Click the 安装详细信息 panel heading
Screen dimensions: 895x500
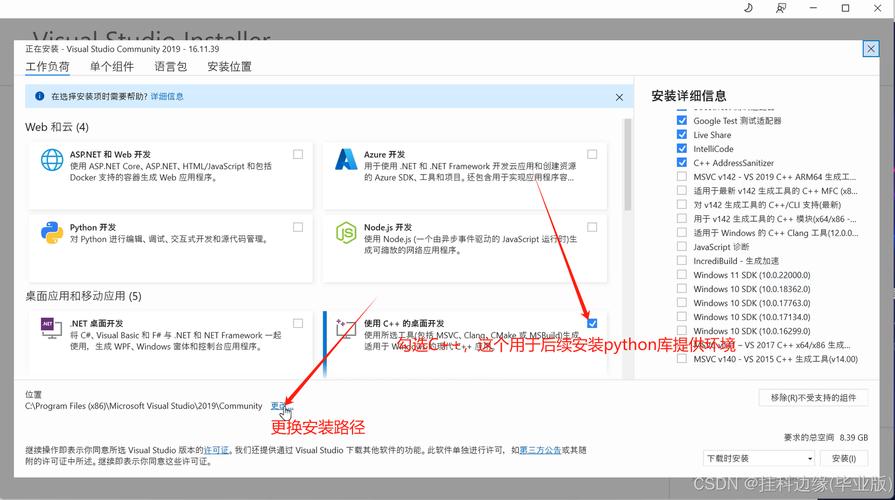(x=688, y=96)
